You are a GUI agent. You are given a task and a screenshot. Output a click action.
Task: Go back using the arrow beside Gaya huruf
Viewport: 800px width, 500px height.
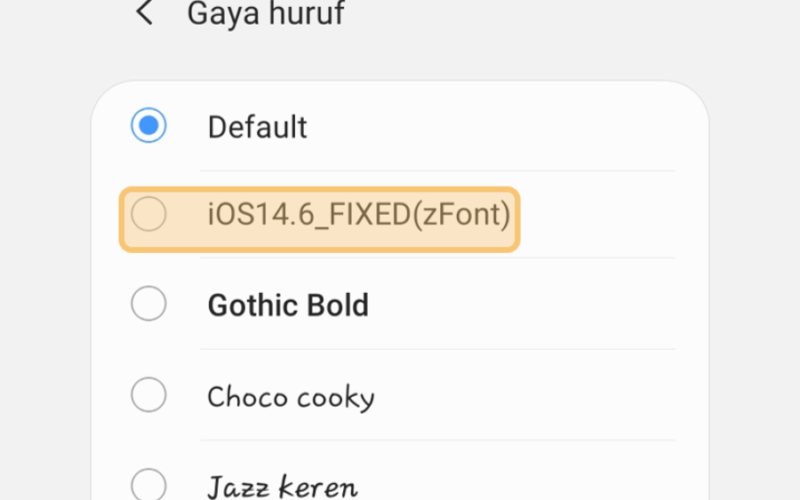(144, 13)
